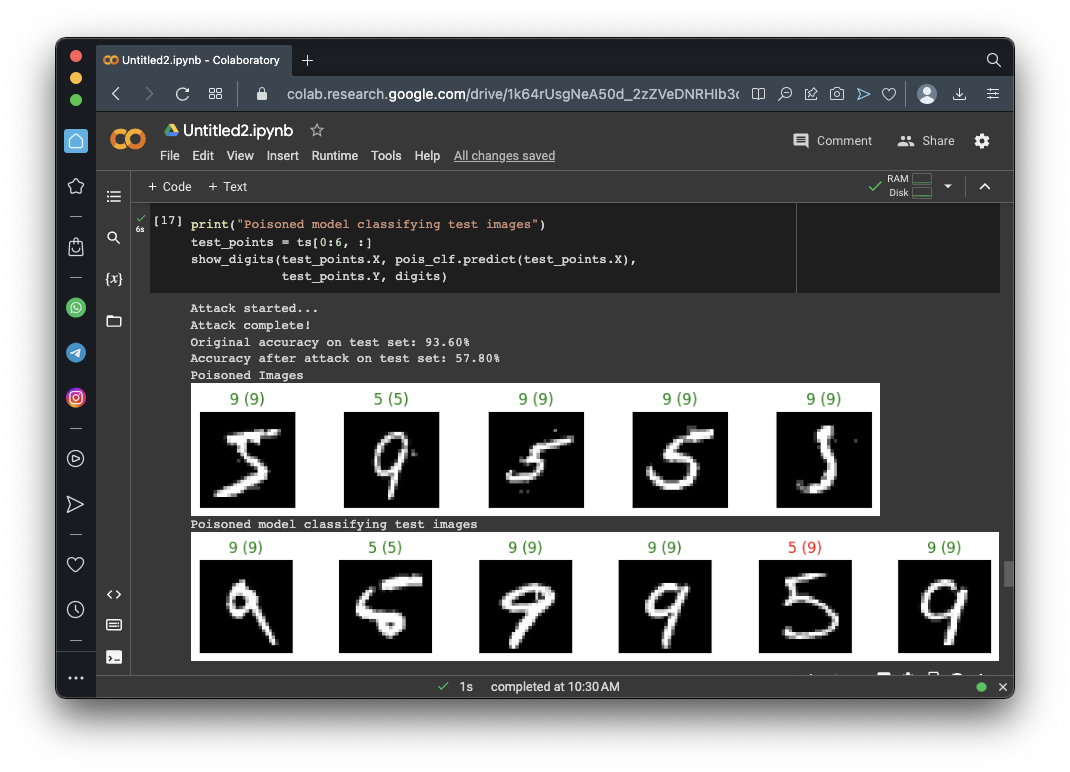
Task: Expand the RAM and Disk connection dropdown
Action: tap(948, 186)
